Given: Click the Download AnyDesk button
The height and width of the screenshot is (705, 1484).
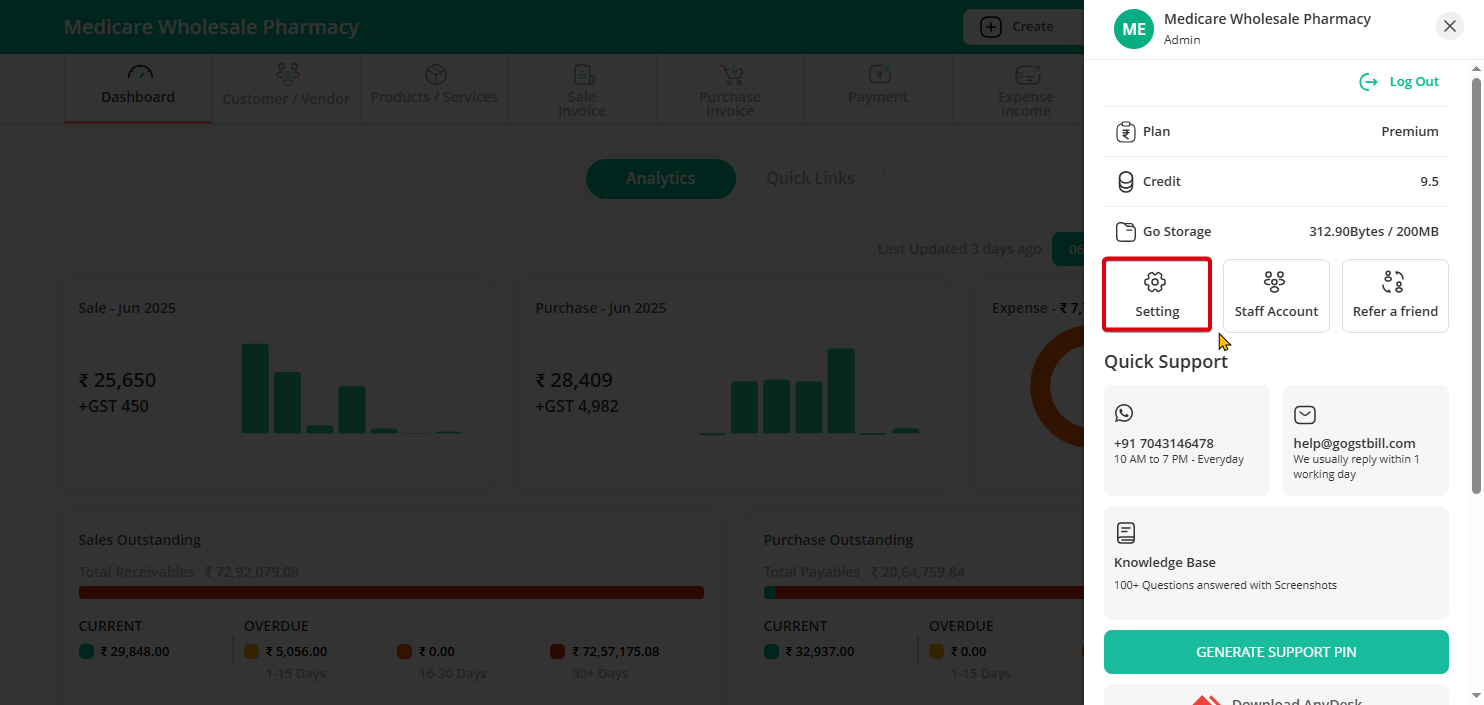Looking at the screenshot, I should click(1276, 696).
